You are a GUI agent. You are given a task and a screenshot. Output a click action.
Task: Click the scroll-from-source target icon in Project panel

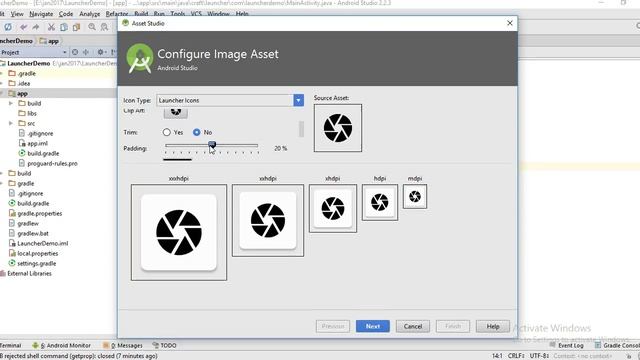tap(75, 52)
